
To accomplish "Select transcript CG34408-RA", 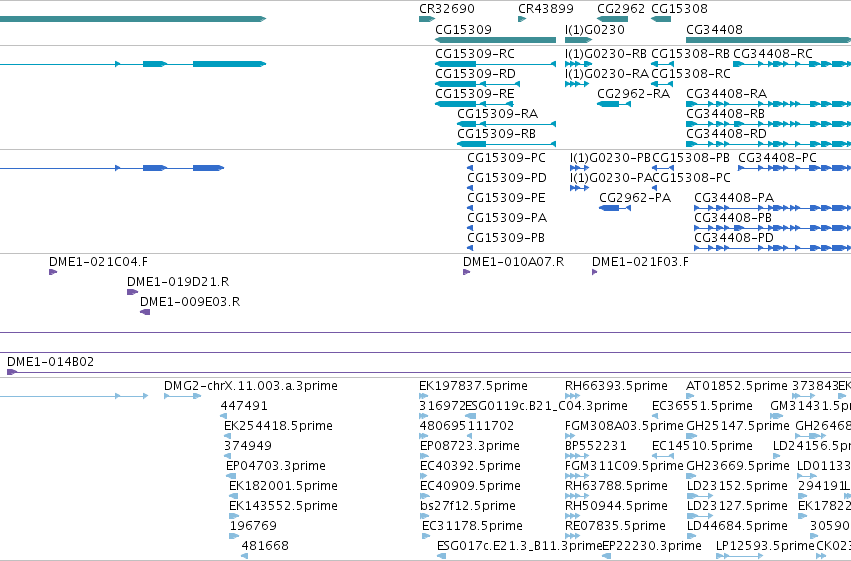I will click(x=769, y=104).
